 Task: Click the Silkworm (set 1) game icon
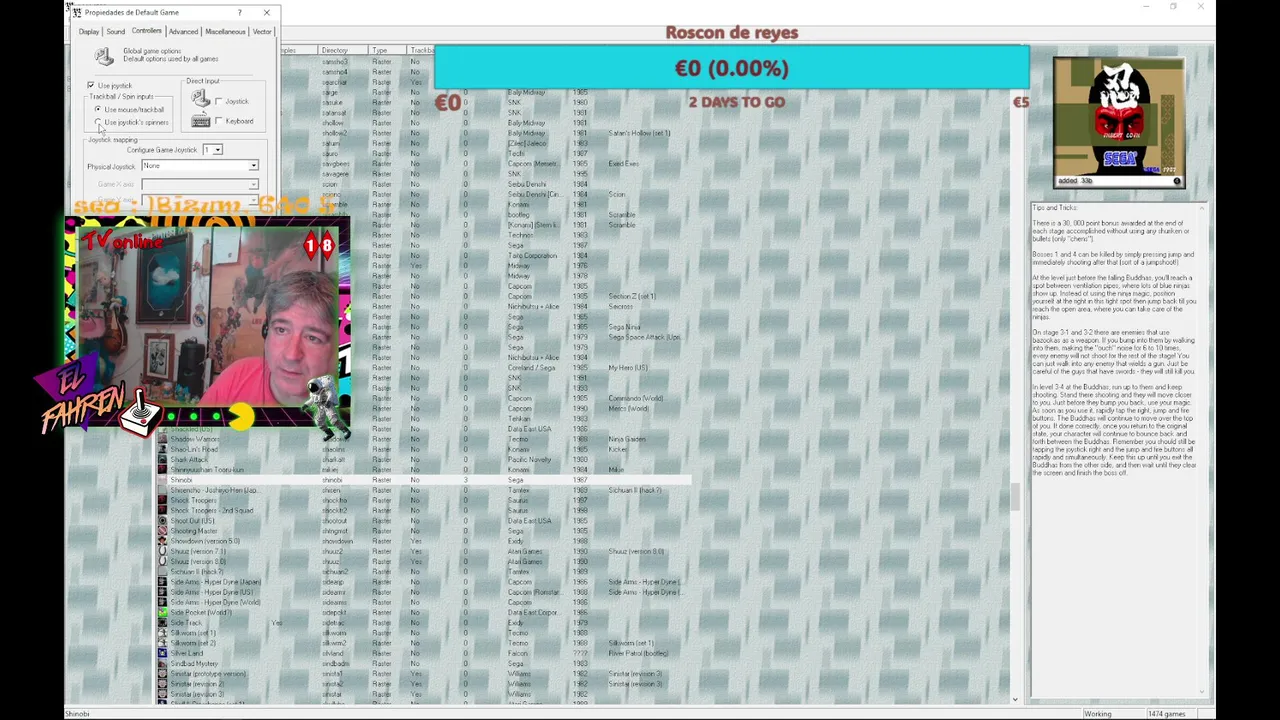[x=162, y=633]
